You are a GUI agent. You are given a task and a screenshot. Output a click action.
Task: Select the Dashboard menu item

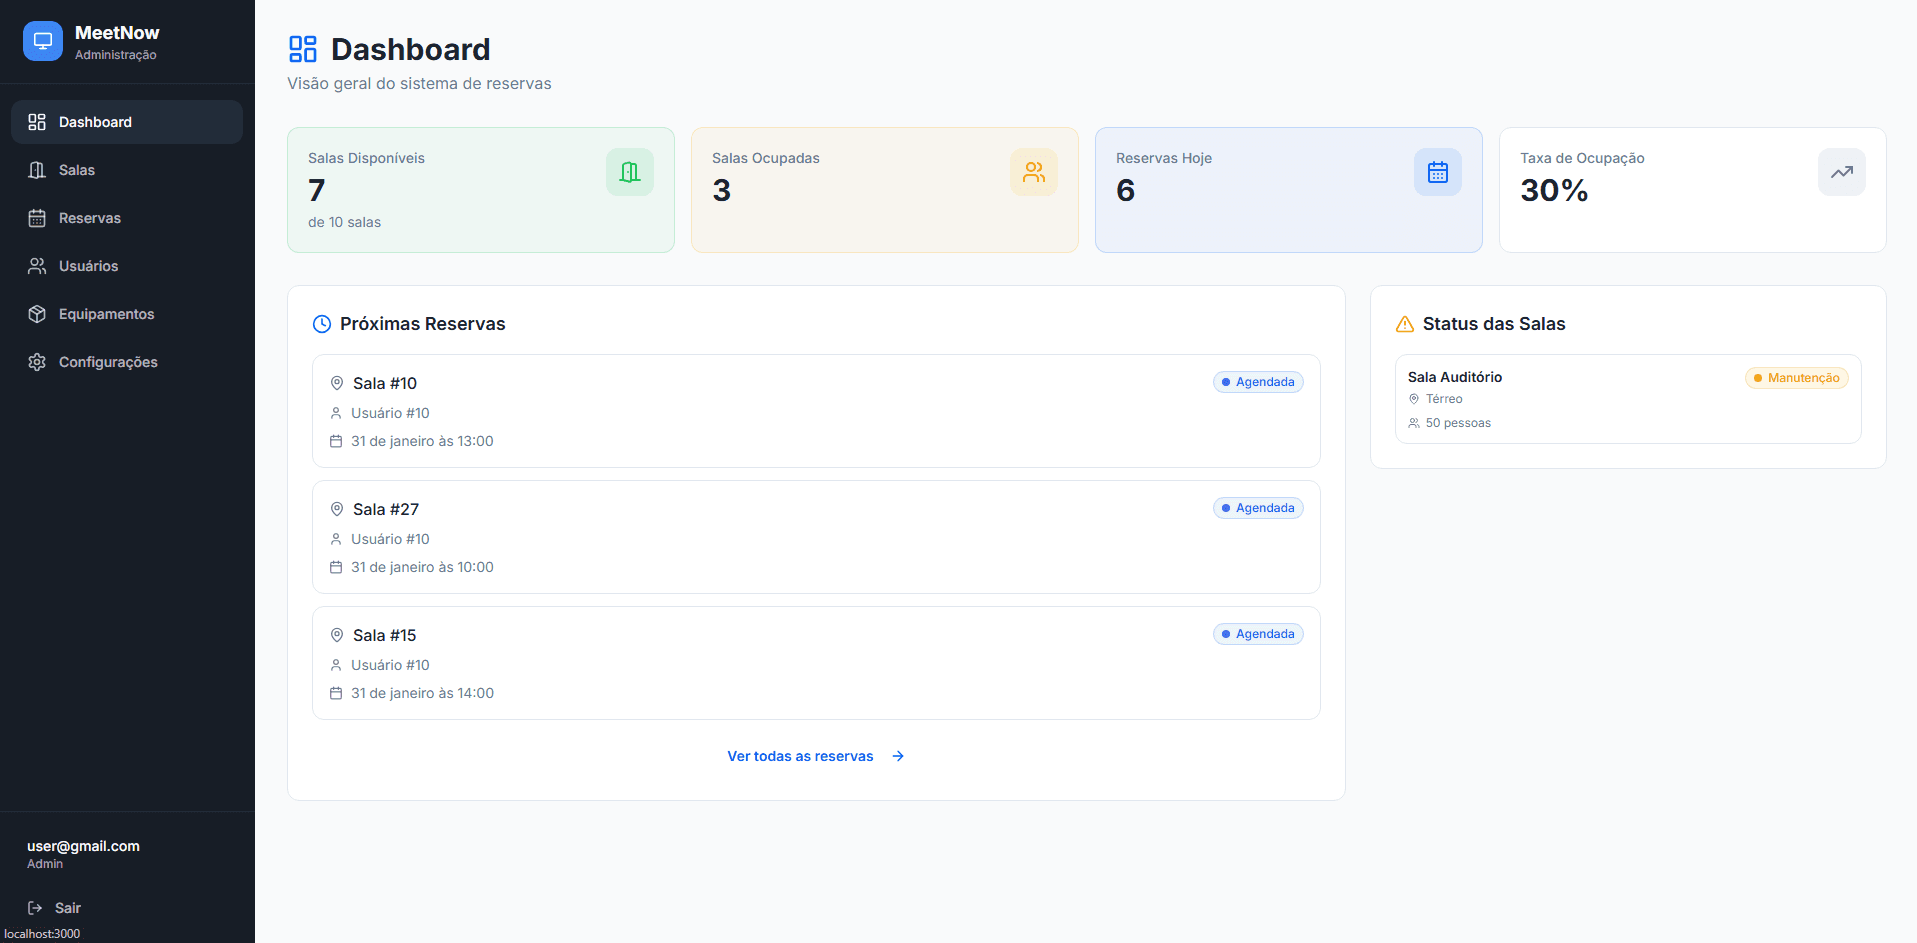click(95, 121)
